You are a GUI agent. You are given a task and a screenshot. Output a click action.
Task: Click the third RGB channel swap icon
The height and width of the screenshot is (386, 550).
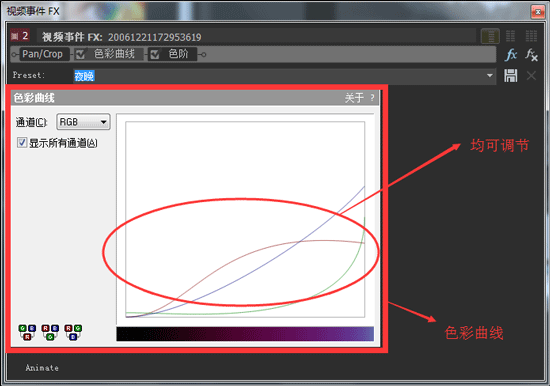tap(73, 332)
